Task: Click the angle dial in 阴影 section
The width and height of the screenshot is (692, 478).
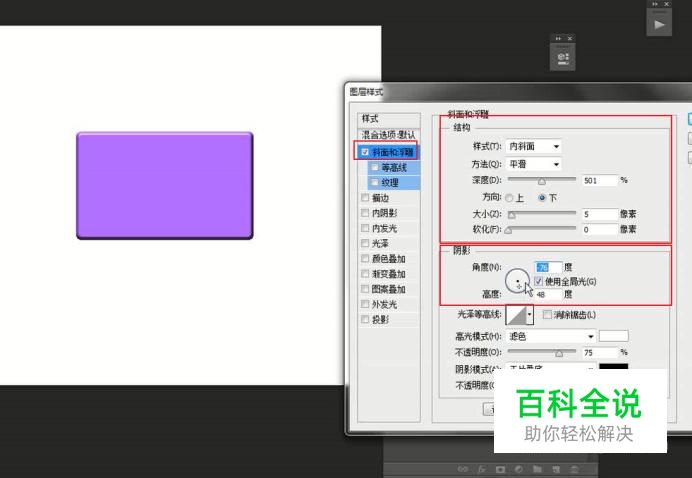Action: point(517,280)
